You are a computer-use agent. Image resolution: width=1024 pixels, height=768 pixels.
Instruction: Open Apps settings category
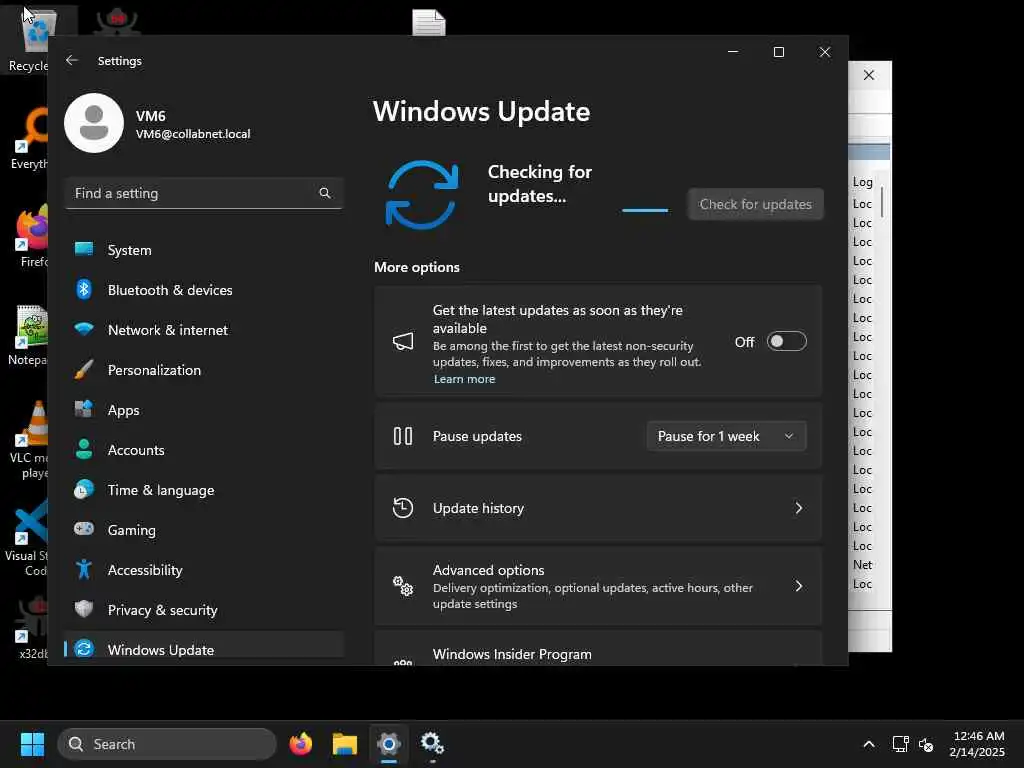click(x=204, y=410)
